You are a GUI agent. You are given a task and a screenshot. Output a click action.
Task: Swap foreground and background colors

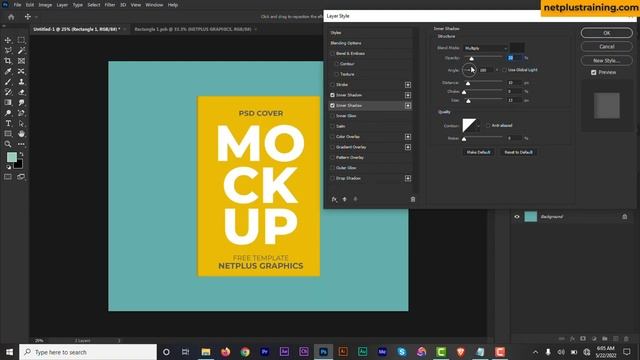(x=21, y=154)
